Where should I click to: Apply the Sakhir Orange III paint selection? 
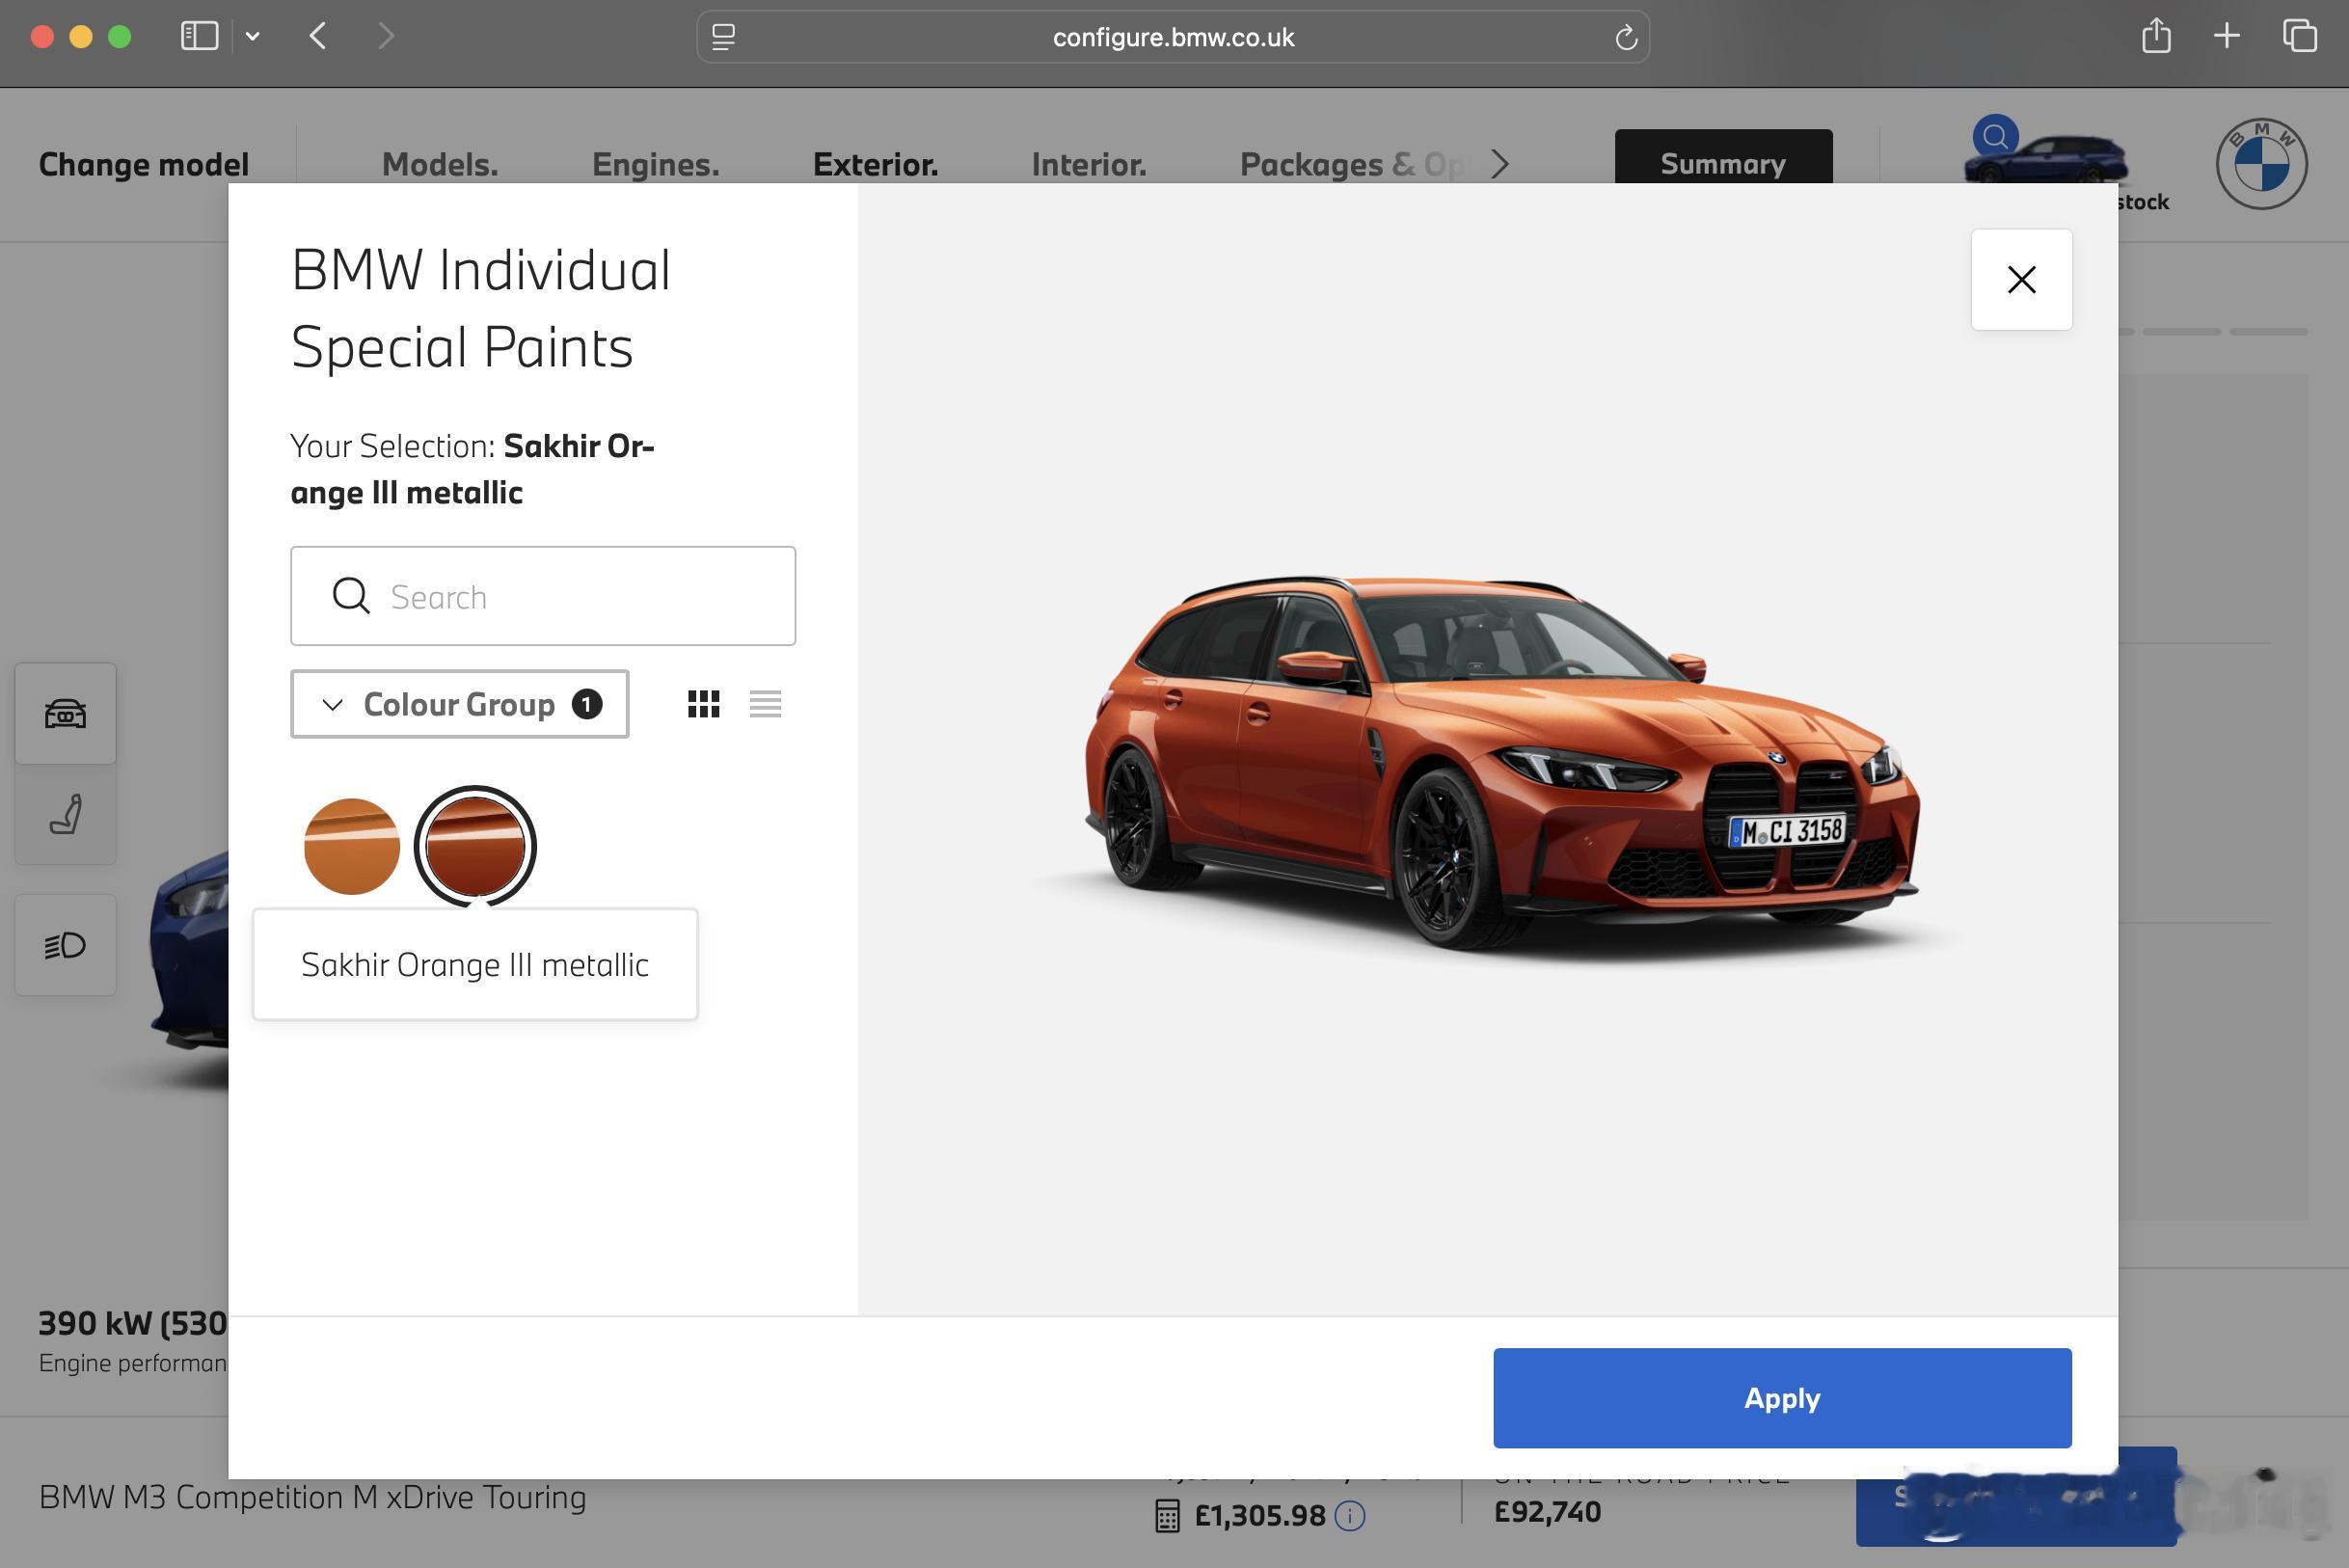tap(1782, 1397)
